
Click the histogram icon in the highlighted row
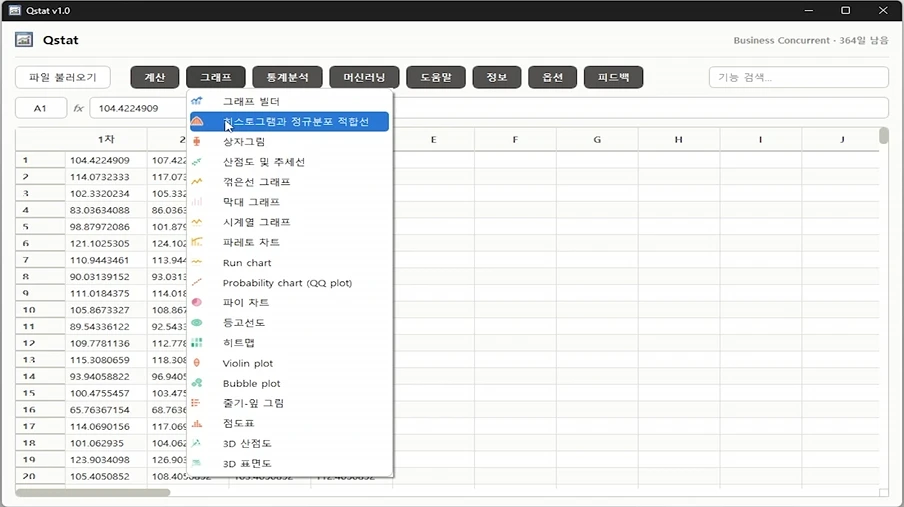pyautogui.click(x=197, y=121)
